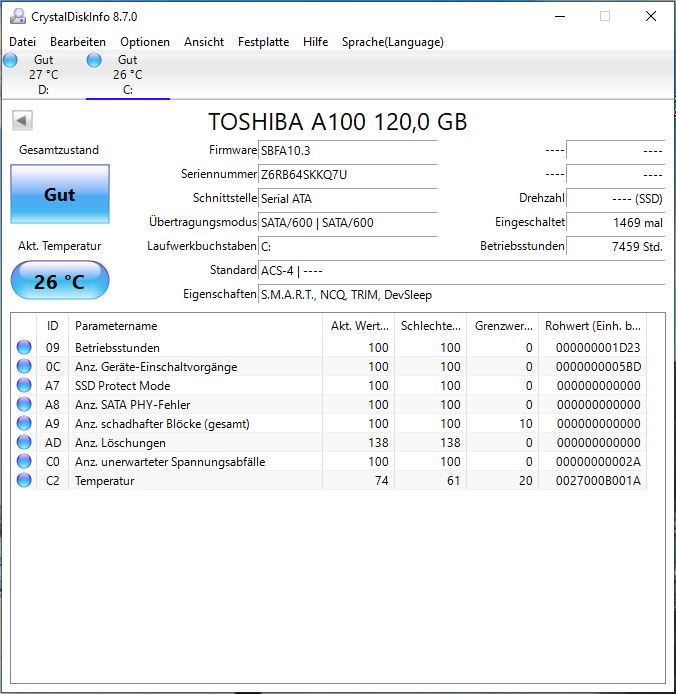Click the Parametername column header
Screen dimensions: 676x694
(x=196, y=326)
